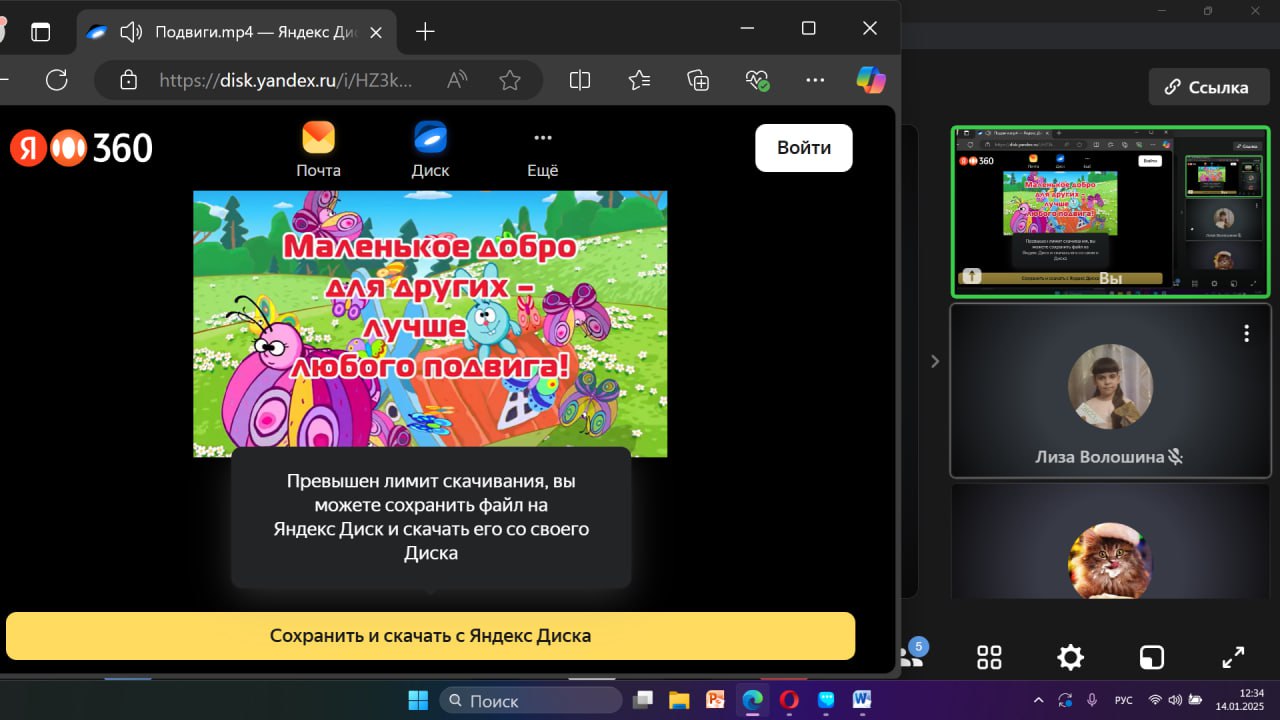Open options menu on Лиза Волошина tile
Viewport: 1280px width, 720px height.
[1246, 333]
